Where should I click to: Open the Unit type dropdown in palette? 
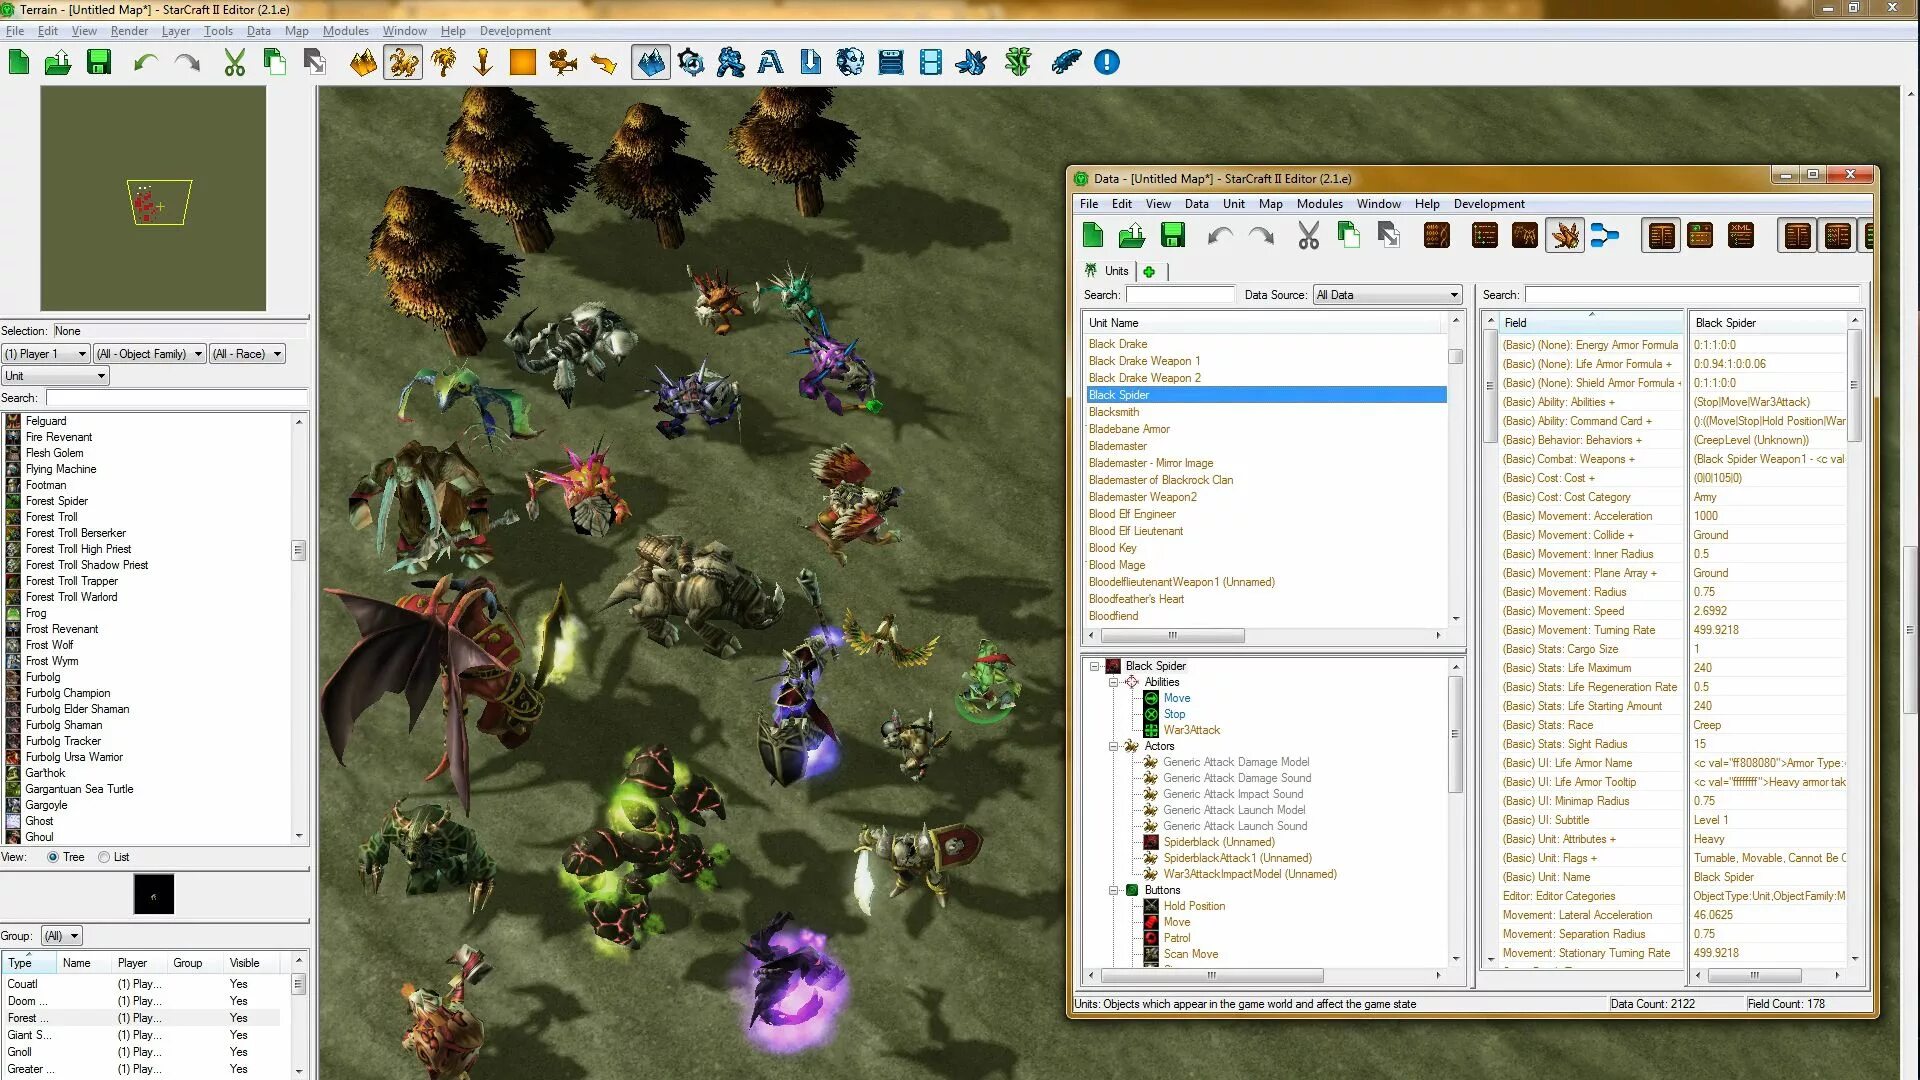tap(55, 376)
